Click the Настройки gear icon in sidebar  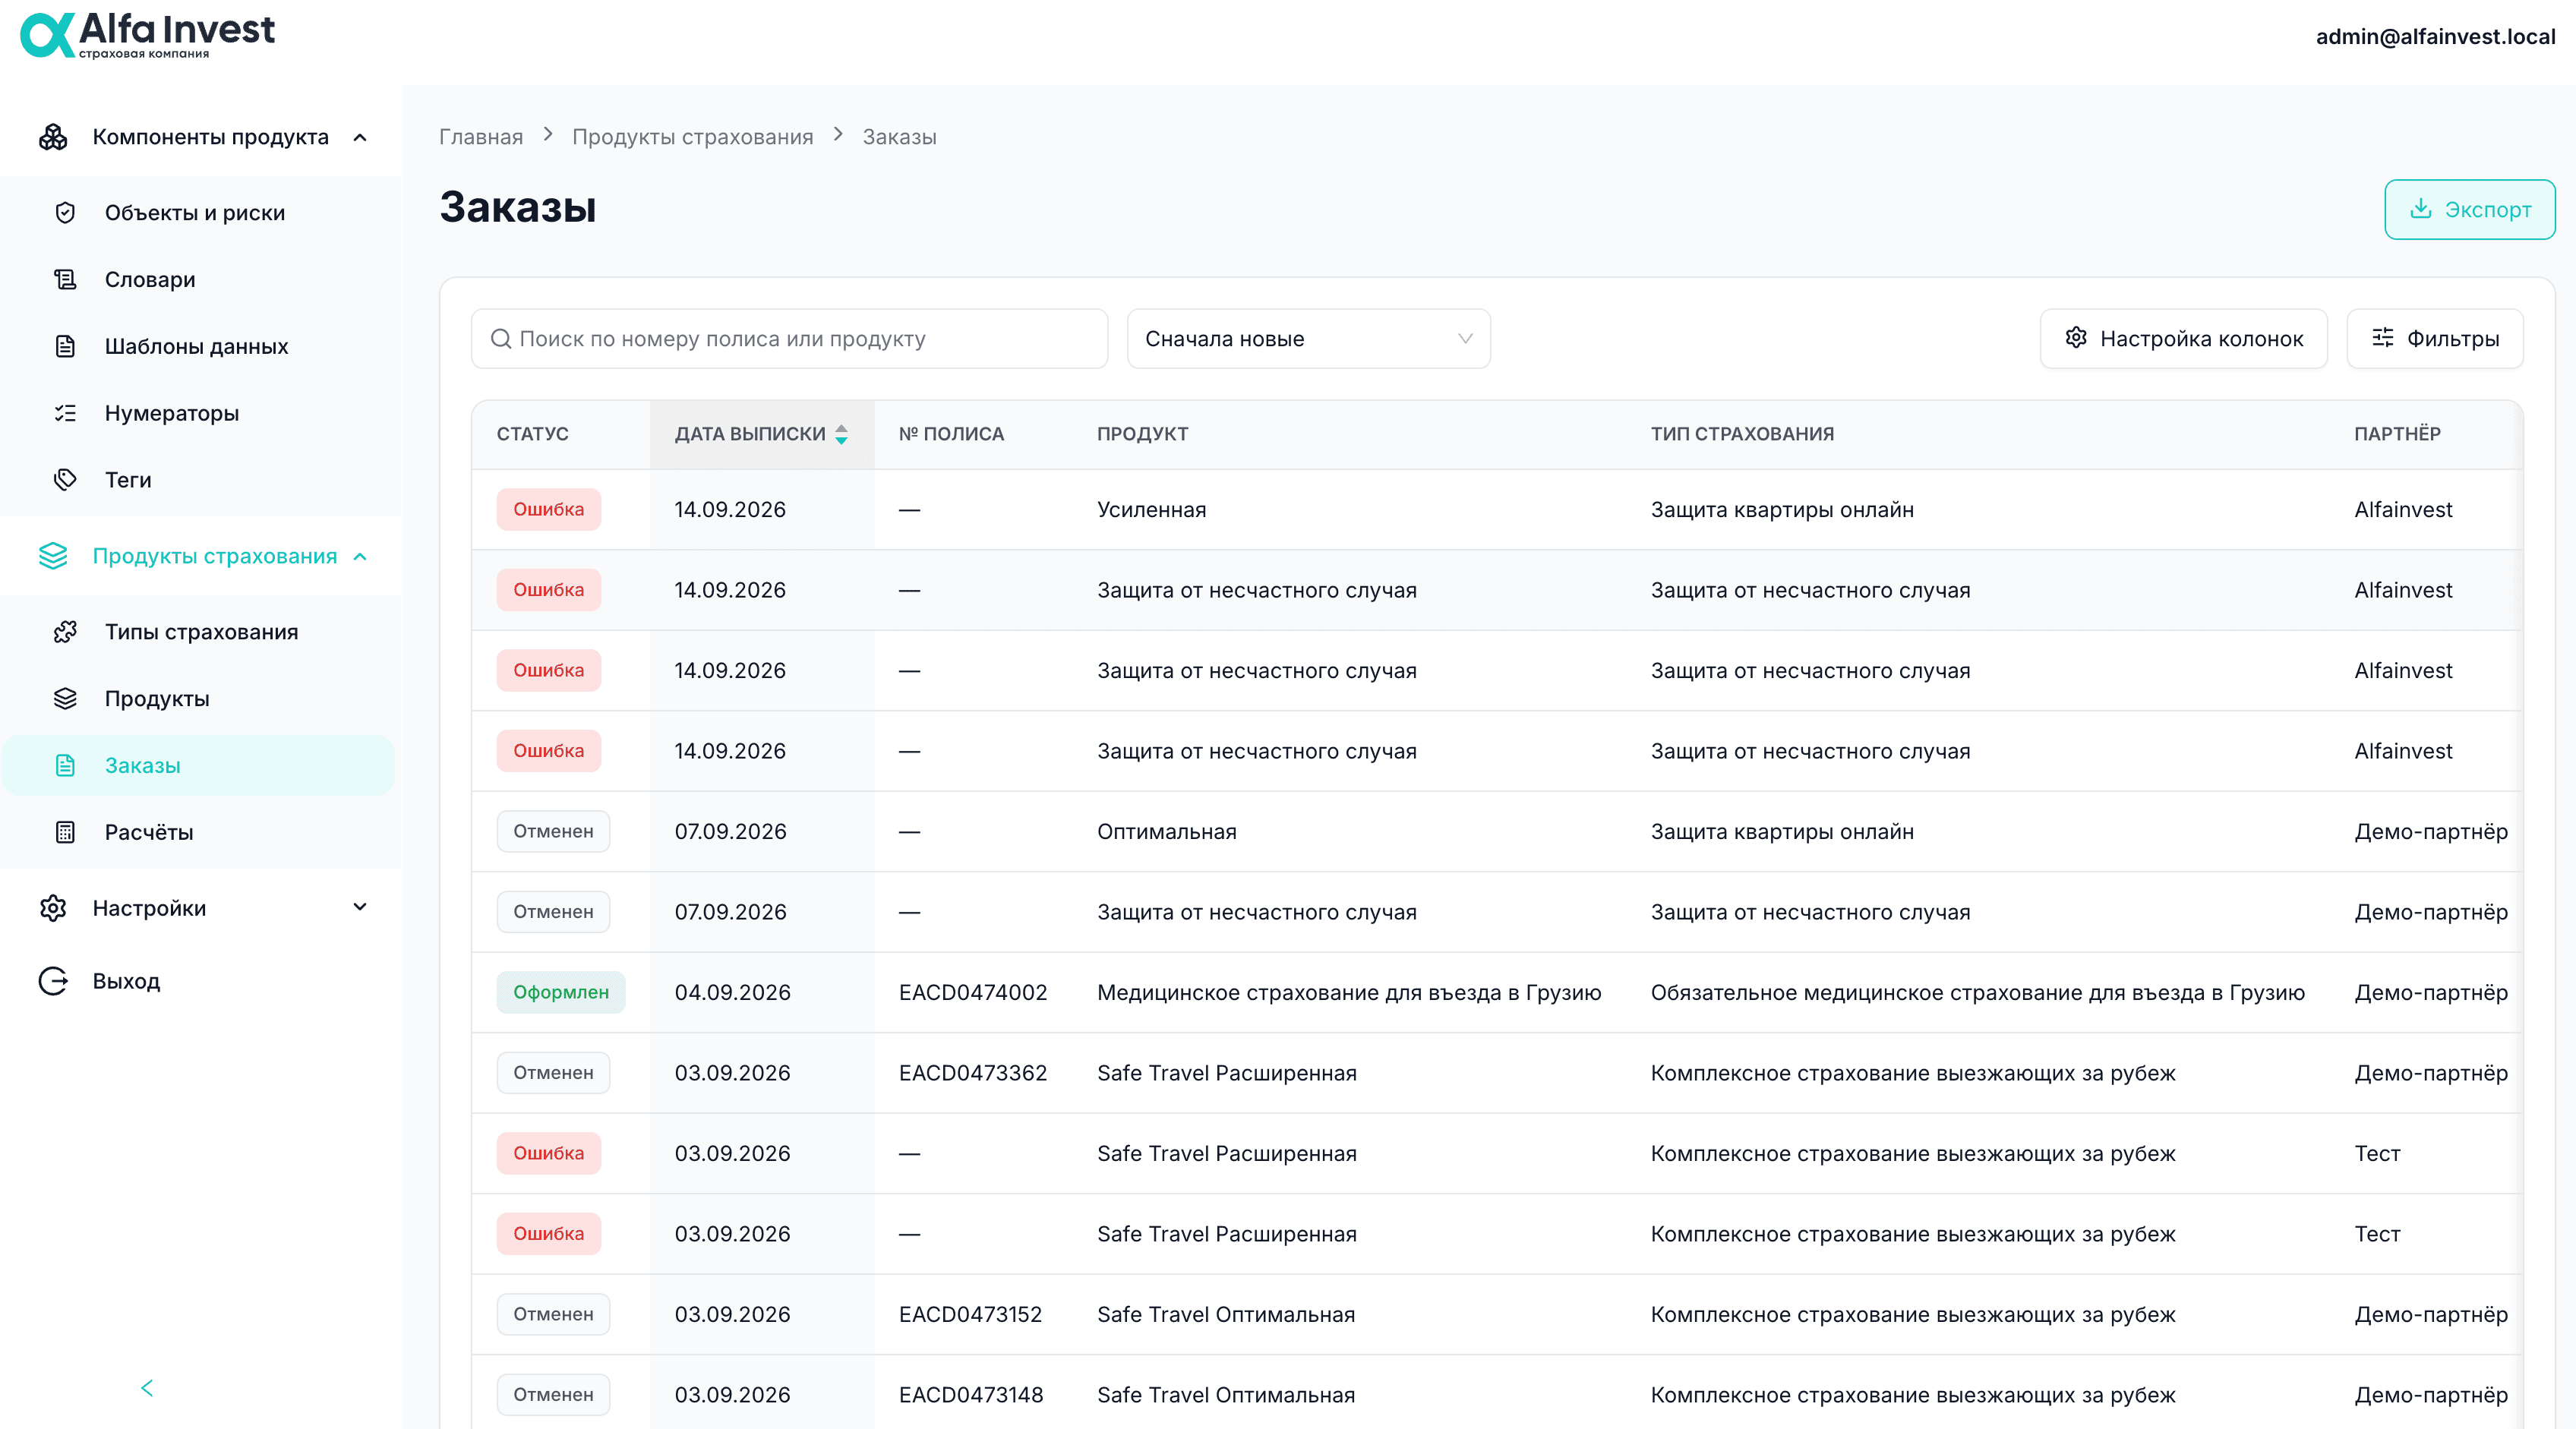53,908
